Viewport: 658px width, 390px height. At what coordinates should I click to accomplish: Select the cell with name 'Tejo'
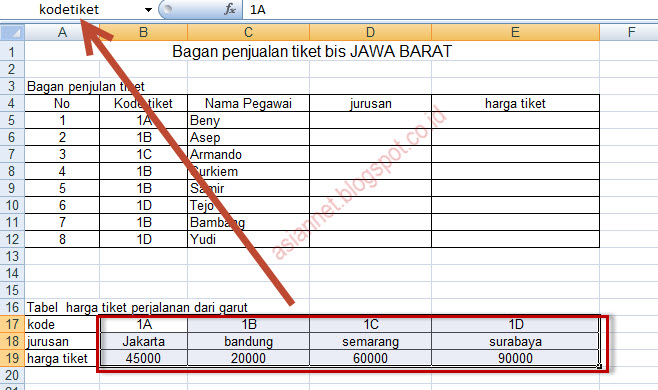coord(248,205)
